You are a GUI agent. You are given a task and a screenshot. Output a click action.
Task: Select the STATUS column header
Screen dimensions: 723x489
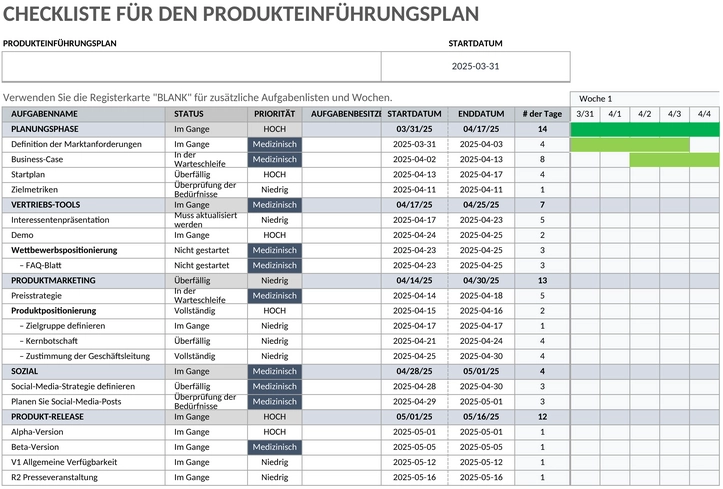[206, 114]
